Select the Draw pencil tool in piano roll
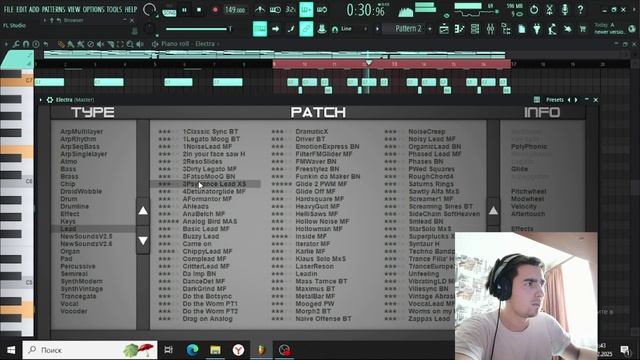This screenshot has height=360, width=640. pos(61,44)
